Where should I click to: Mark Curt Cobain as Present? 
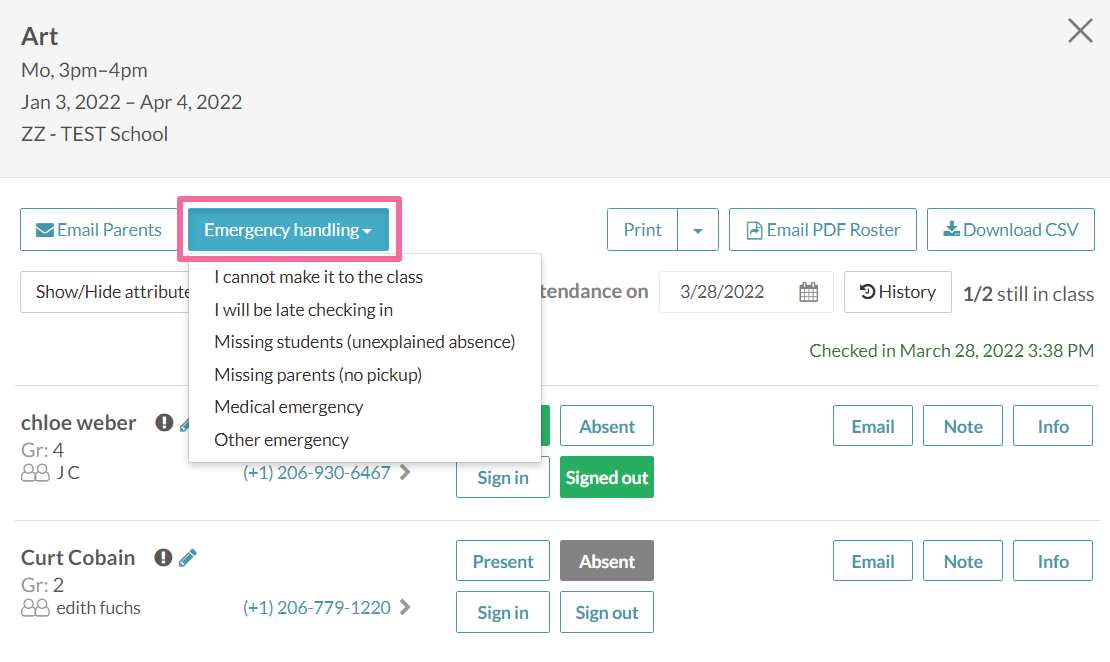(502, 561)
